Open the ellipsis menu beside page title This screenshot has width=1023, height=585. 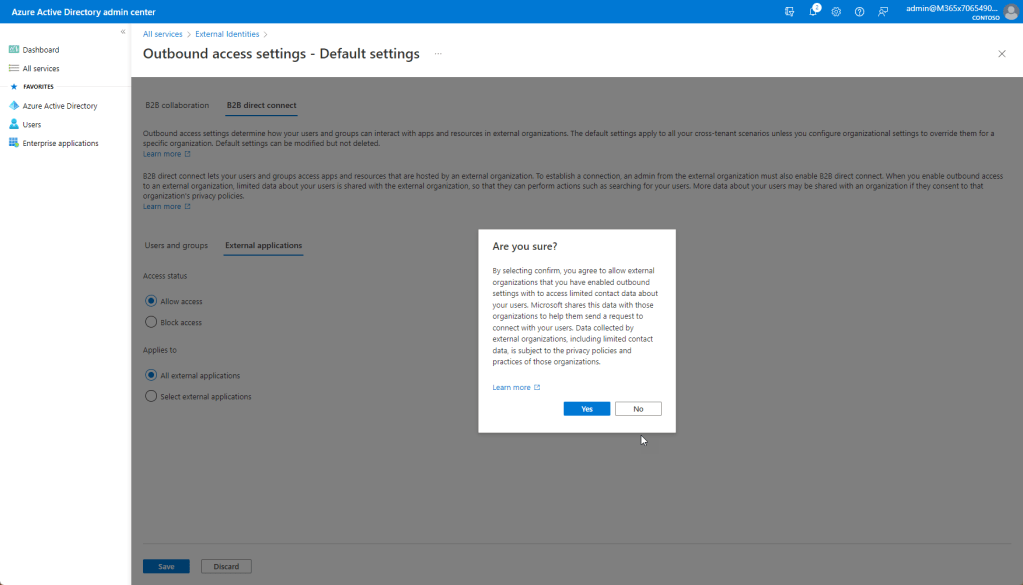(x=438, y=54)
